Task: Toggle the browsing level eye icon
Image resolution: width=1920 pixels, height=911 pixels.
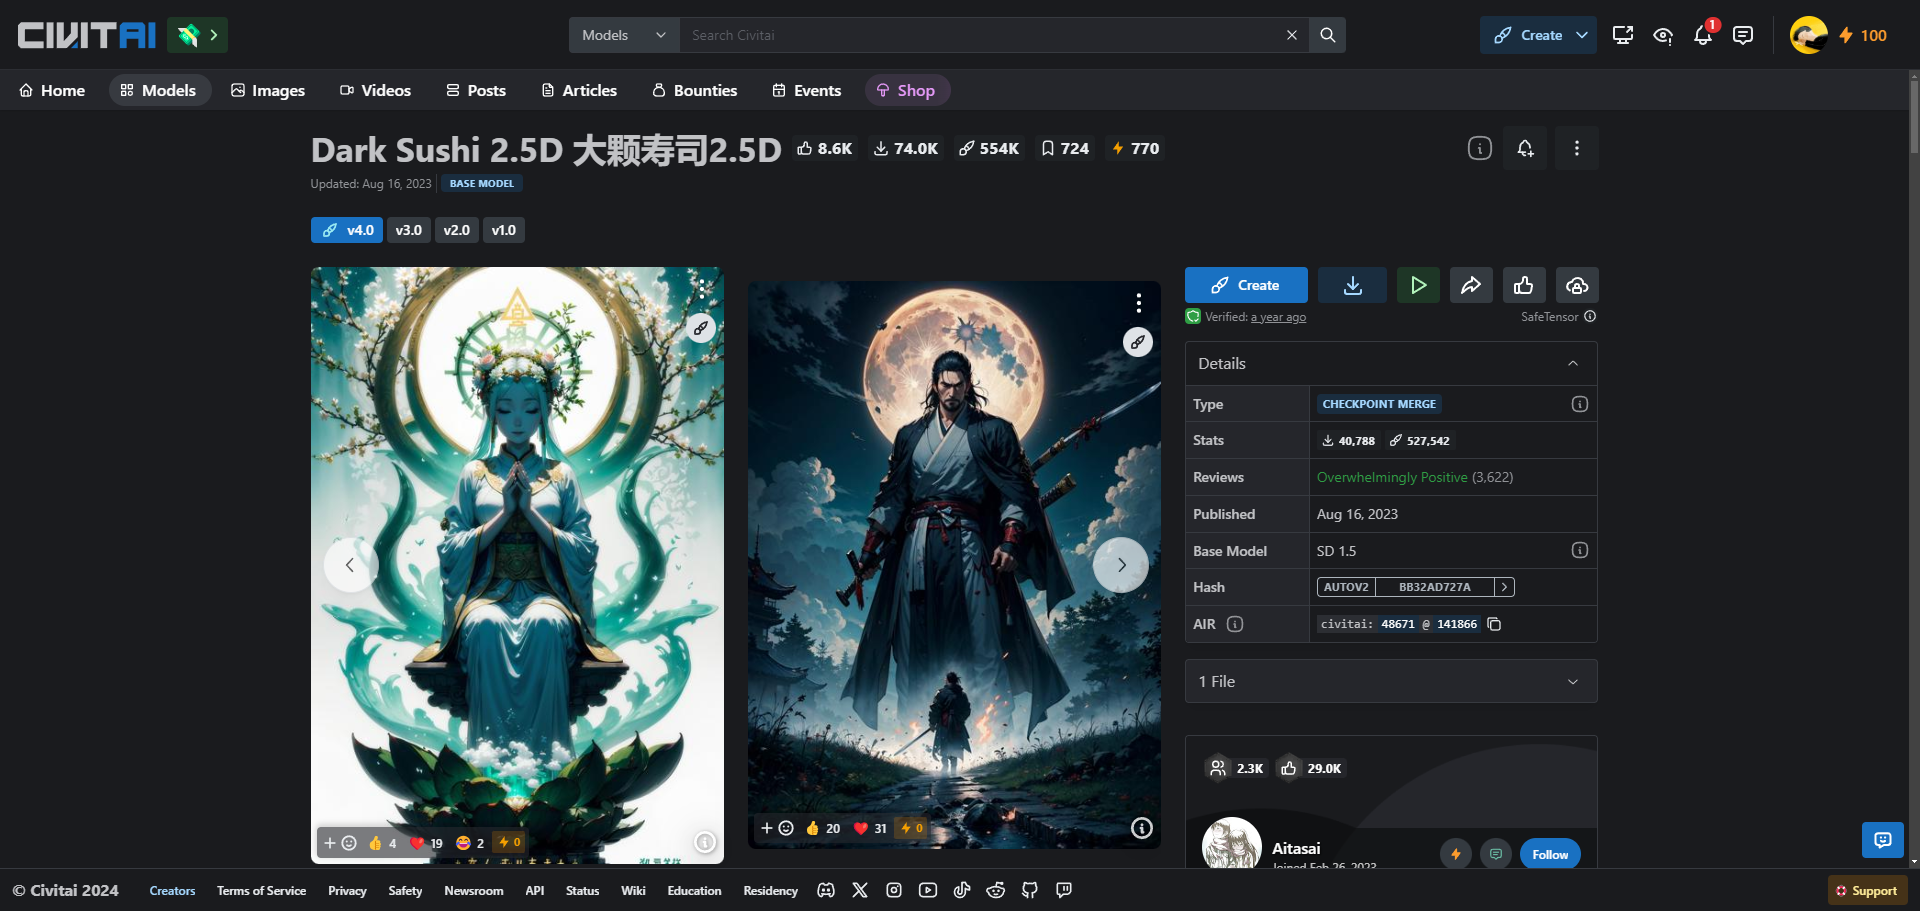Action: tap(1663, 35)
